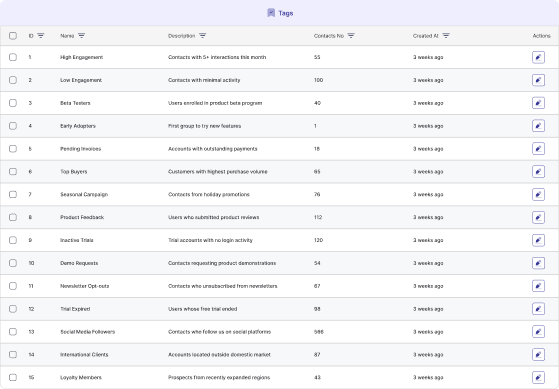Edit the Pending Invoices tag

[x=538, y=149]
